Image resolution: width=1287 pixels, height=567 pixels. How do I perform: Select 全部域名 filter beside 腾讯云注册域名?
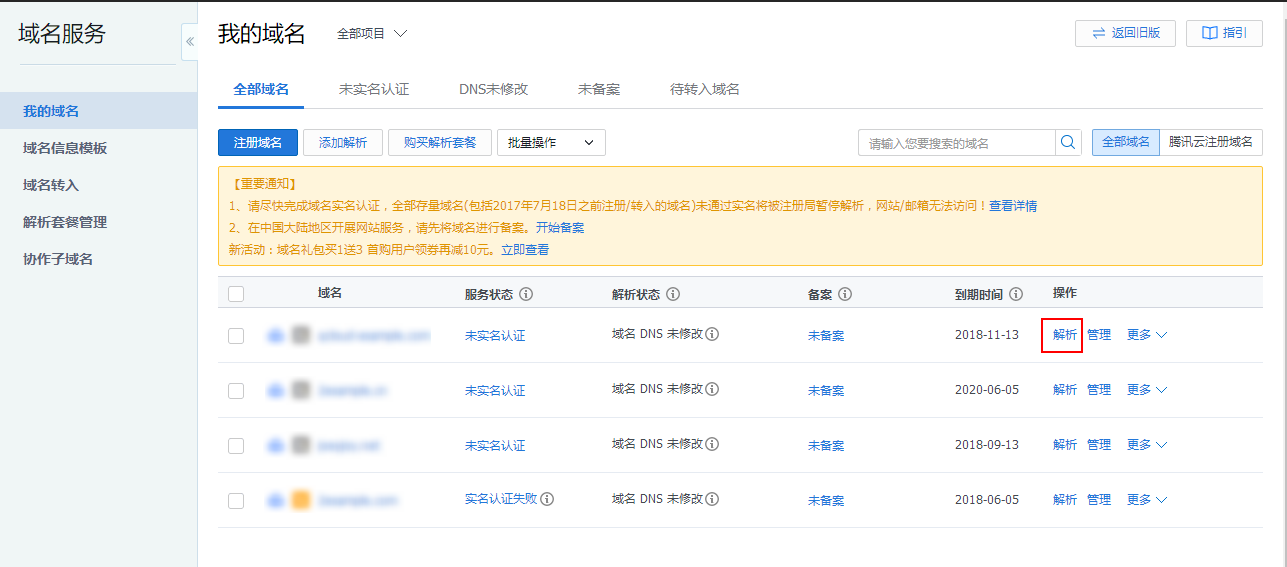[x=1126, y=142]
